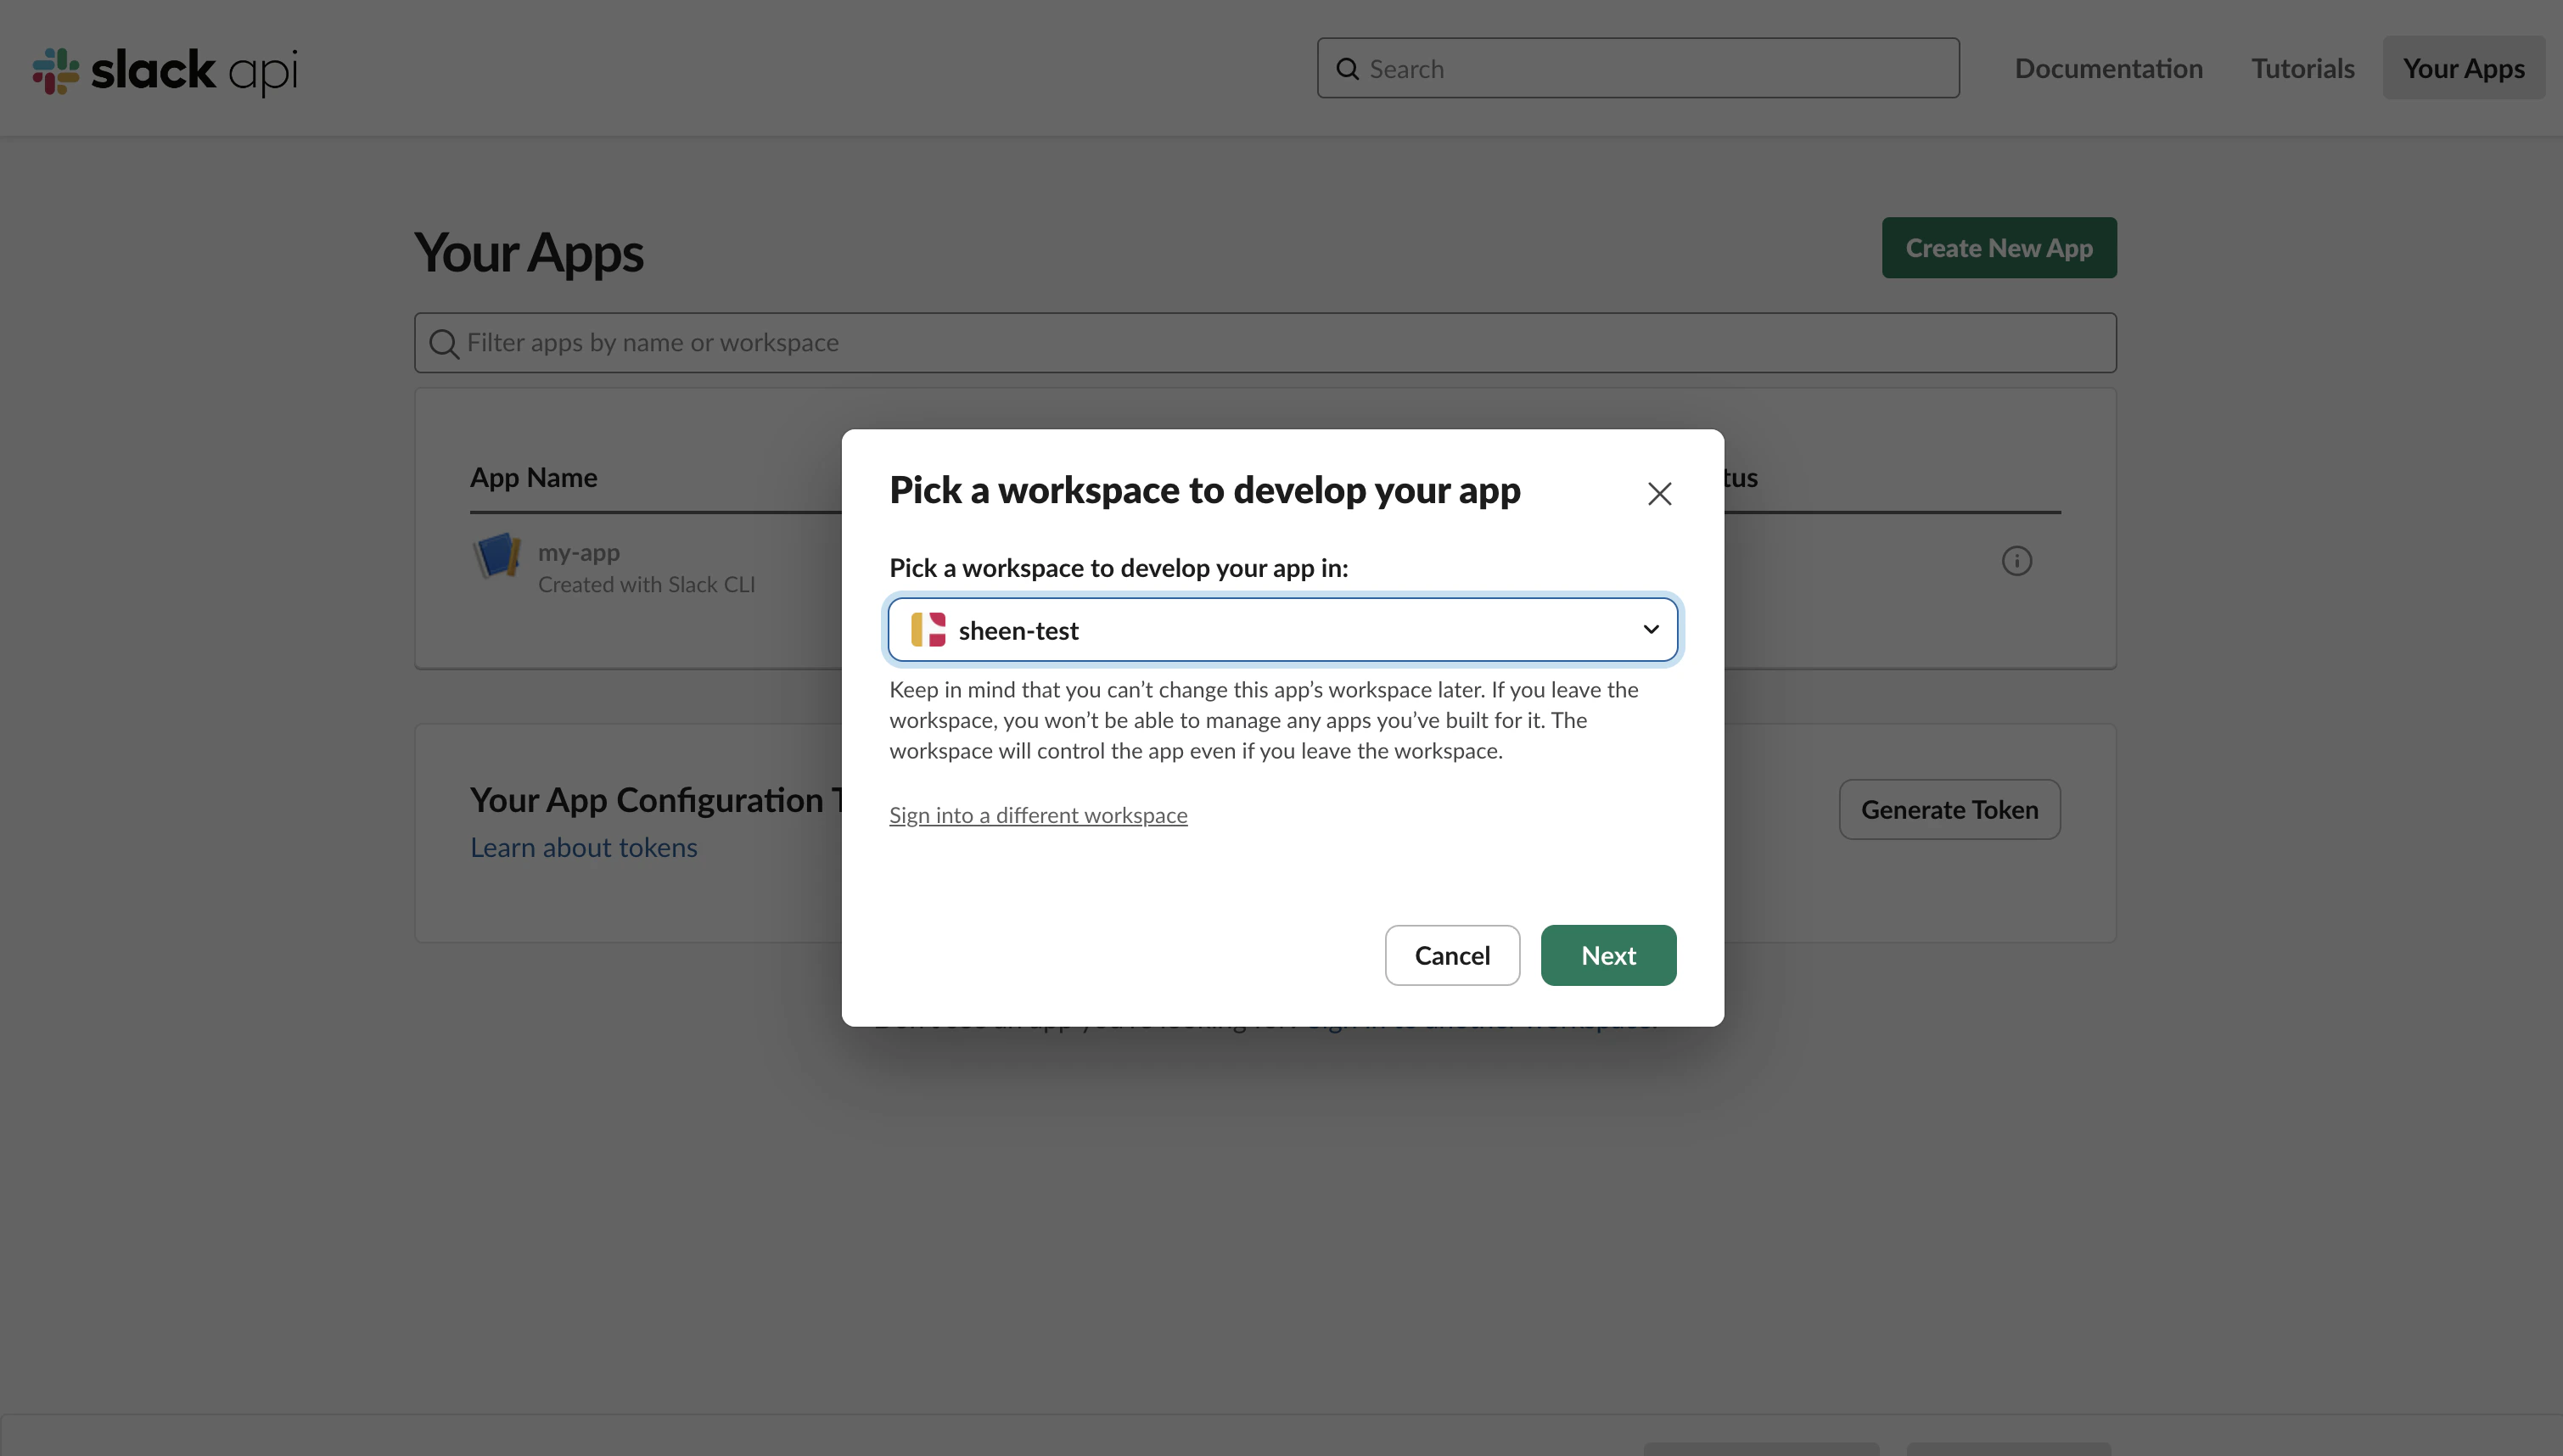This screenshot has height=1456, width=2563.
Task: Open the Tutorials menu item
Action: pos(2302,68)
